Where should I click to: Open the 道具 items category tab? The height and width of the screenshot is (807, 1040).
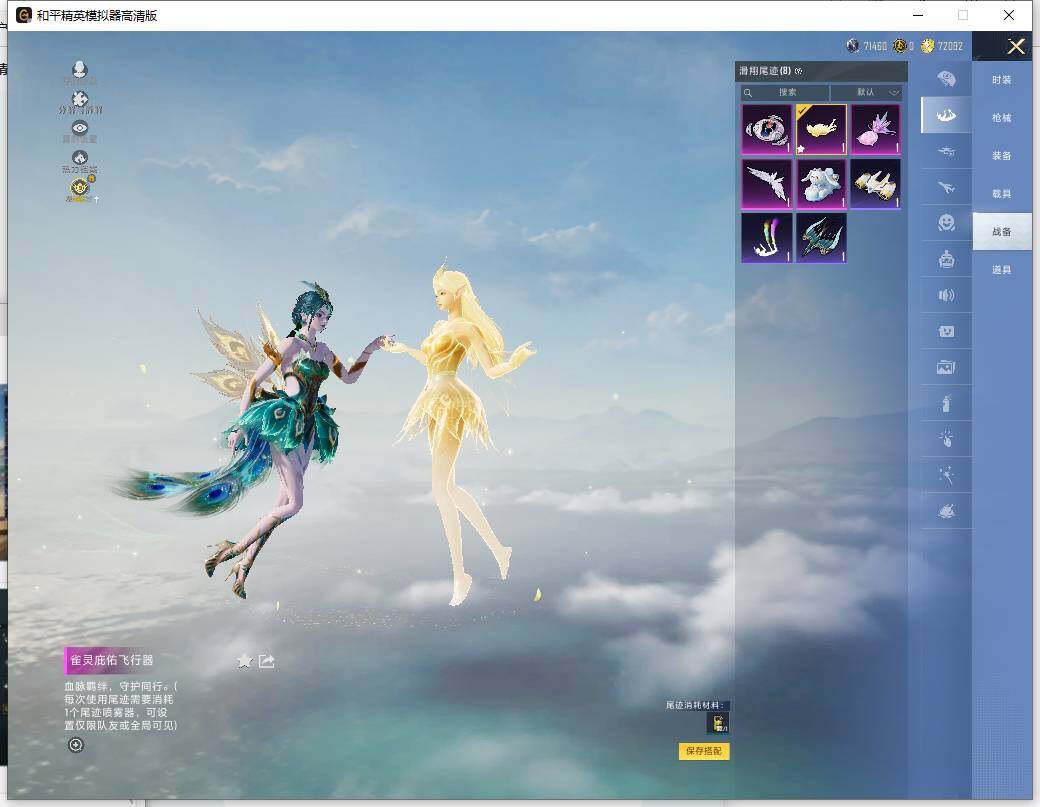pyautogui.click(x=1002, y=269)
